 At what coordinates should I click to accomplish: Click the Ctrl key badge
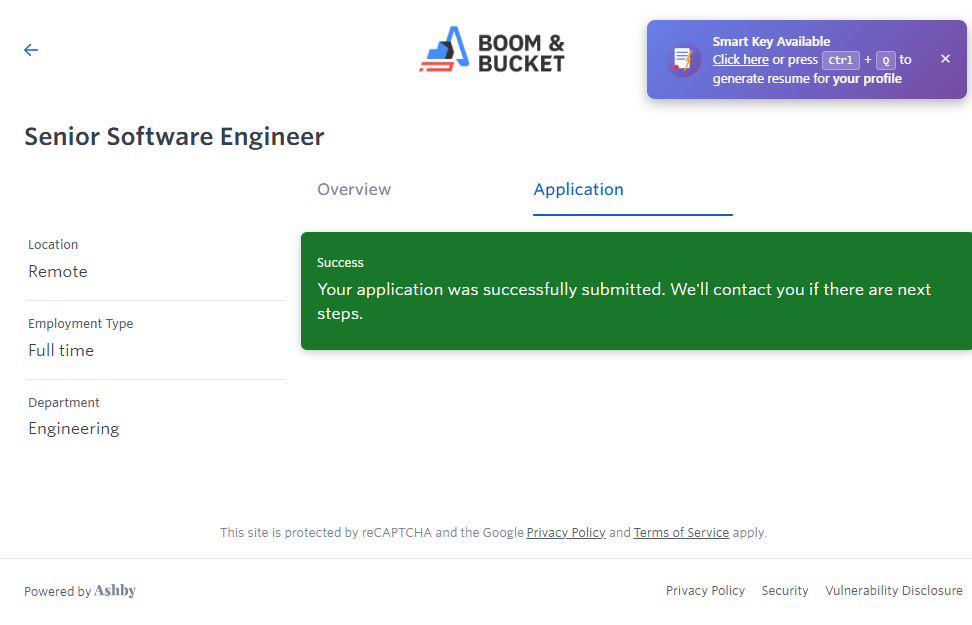pyautogui.click(x=840, y=60)
